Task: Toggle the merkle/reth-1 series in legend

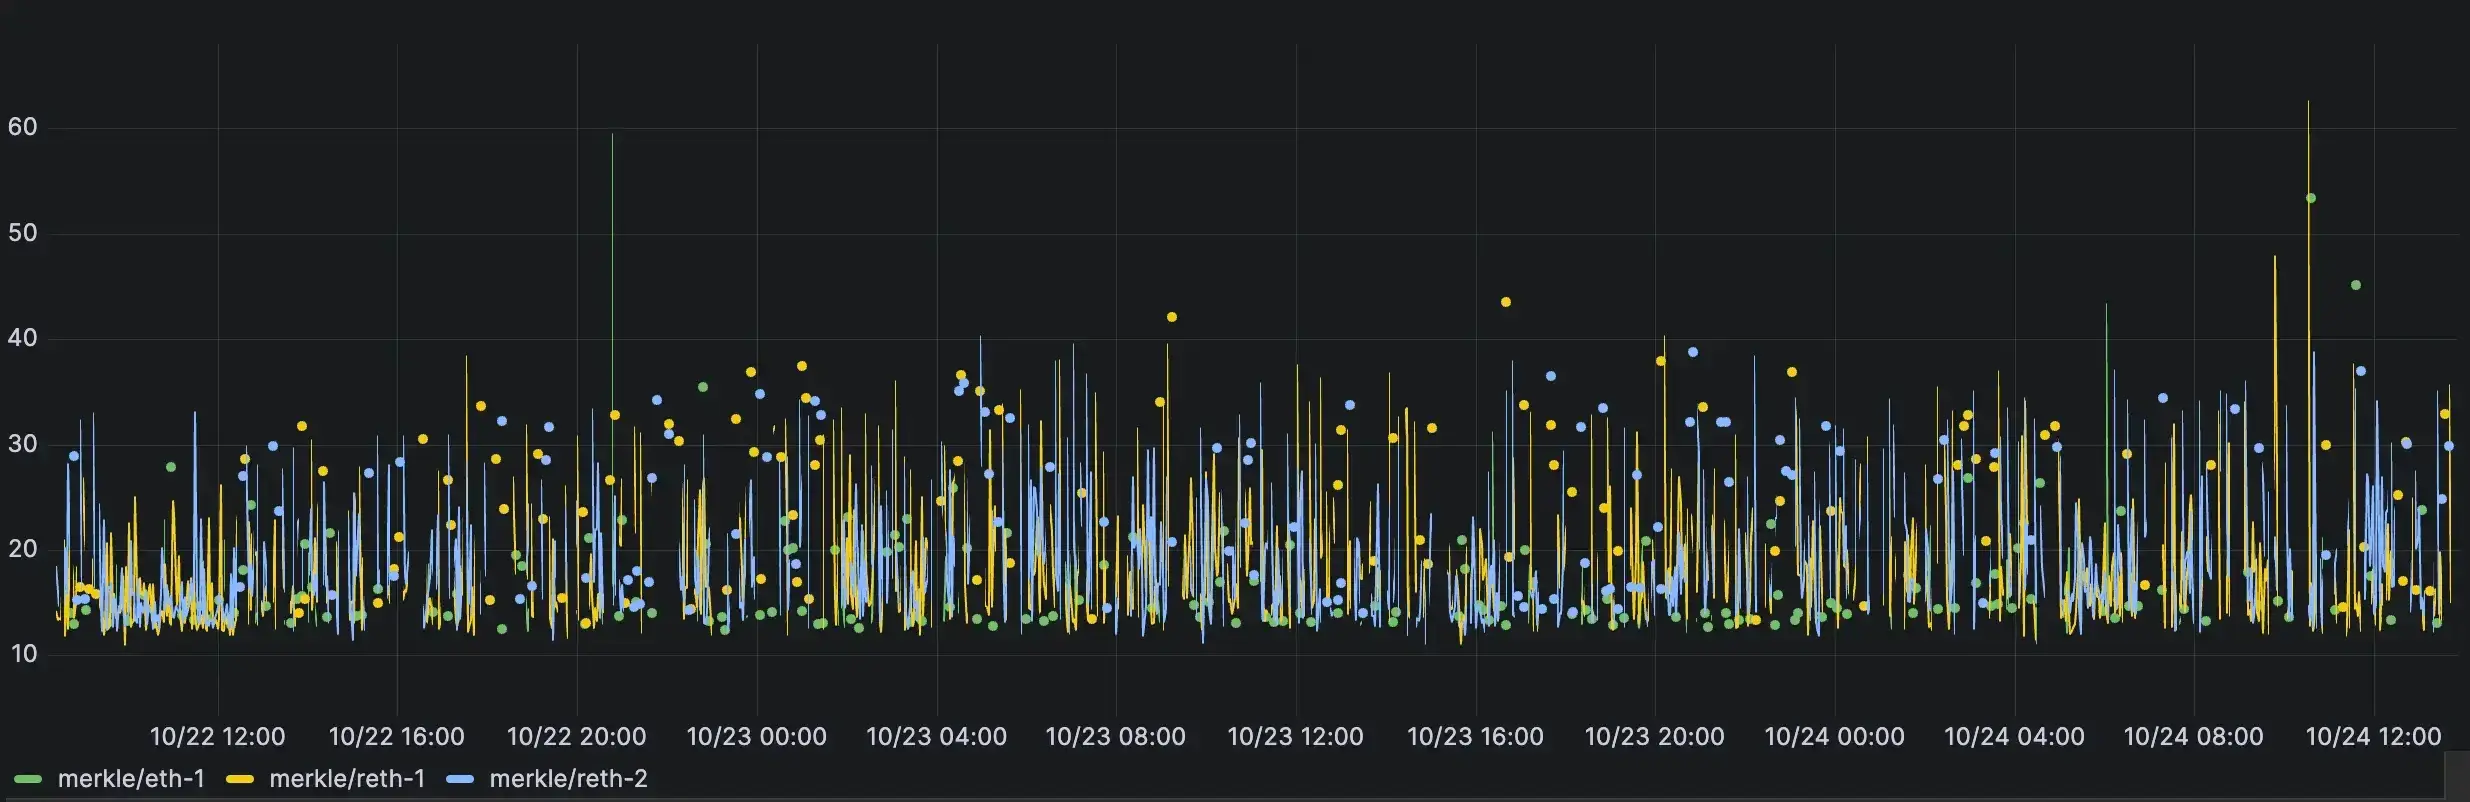Action: [x=346, y=779]
